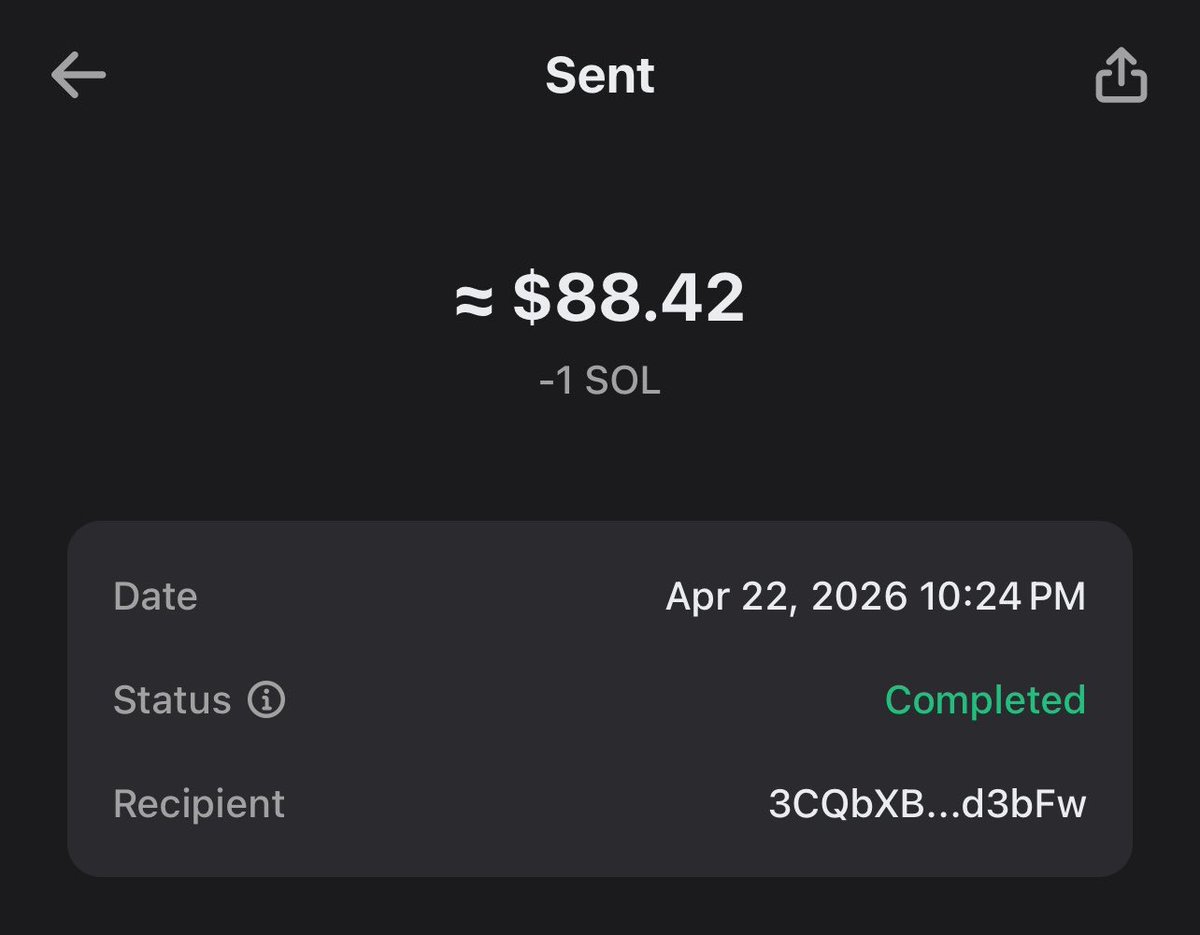This screenshot has width=1200, height=935.
Task: Go back using the left arrow
Action: [x=79, y=76]
